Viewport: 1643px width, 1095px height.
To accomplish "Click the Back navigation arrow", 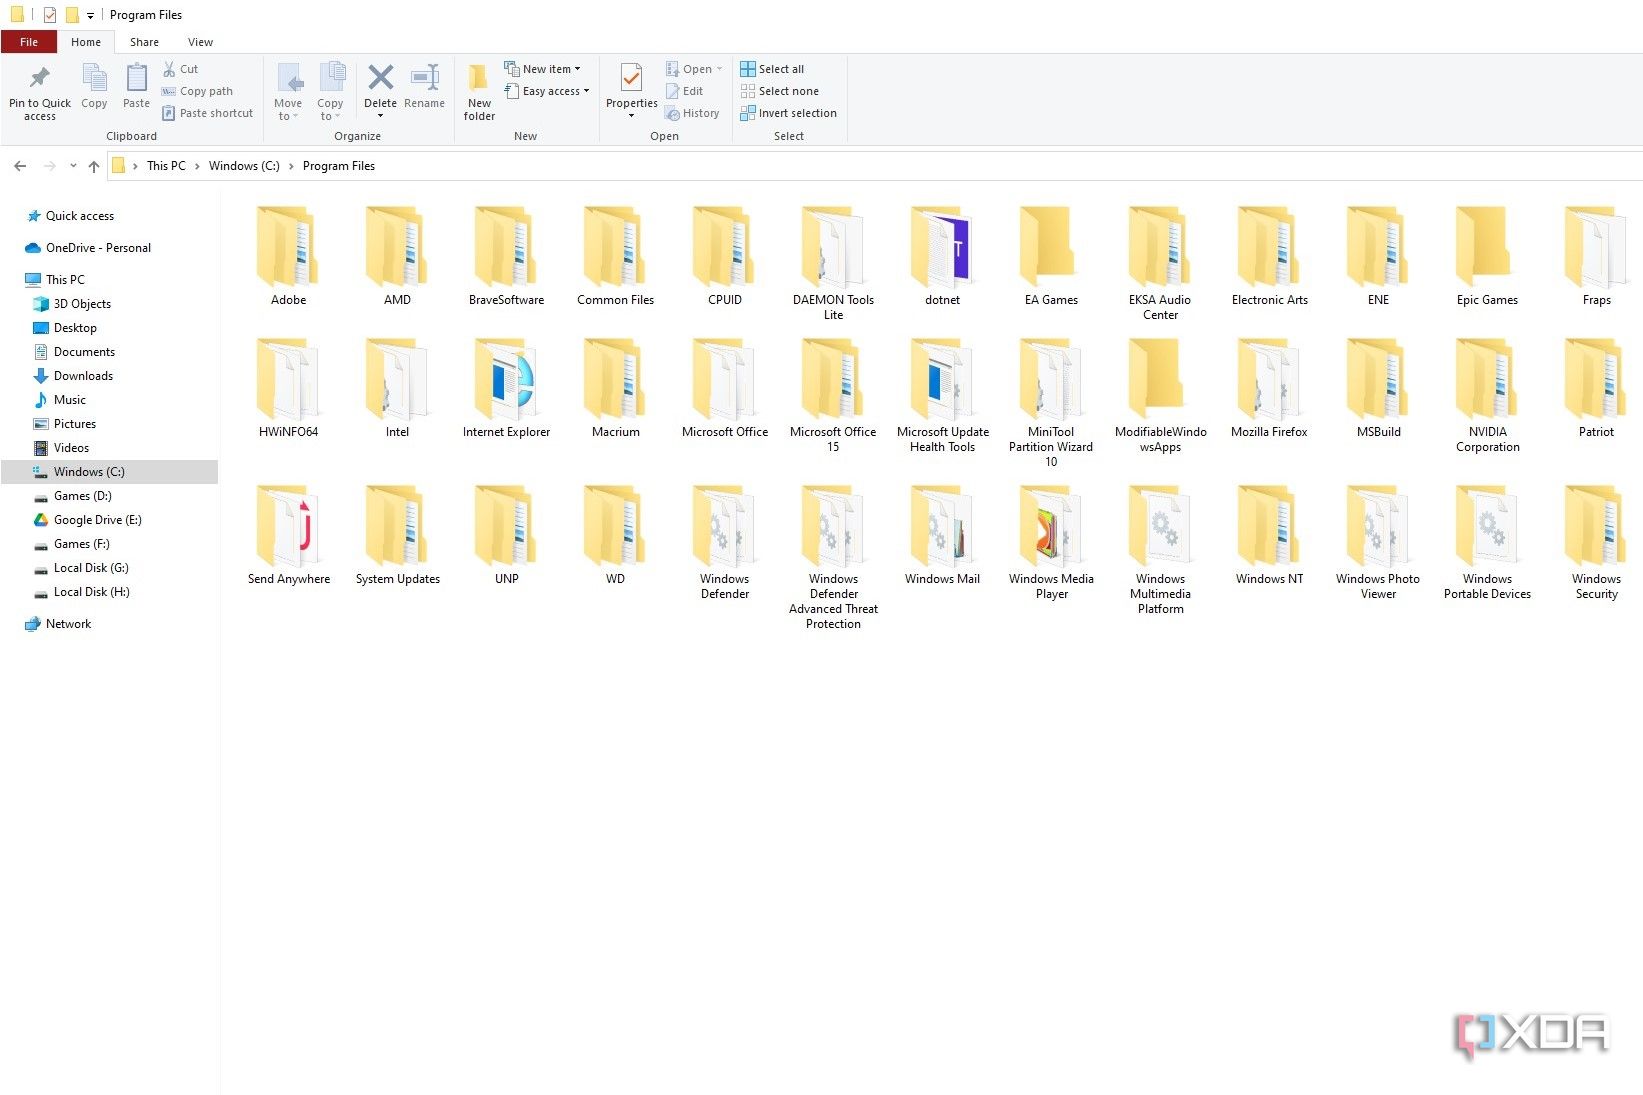I will coord(20,166).
